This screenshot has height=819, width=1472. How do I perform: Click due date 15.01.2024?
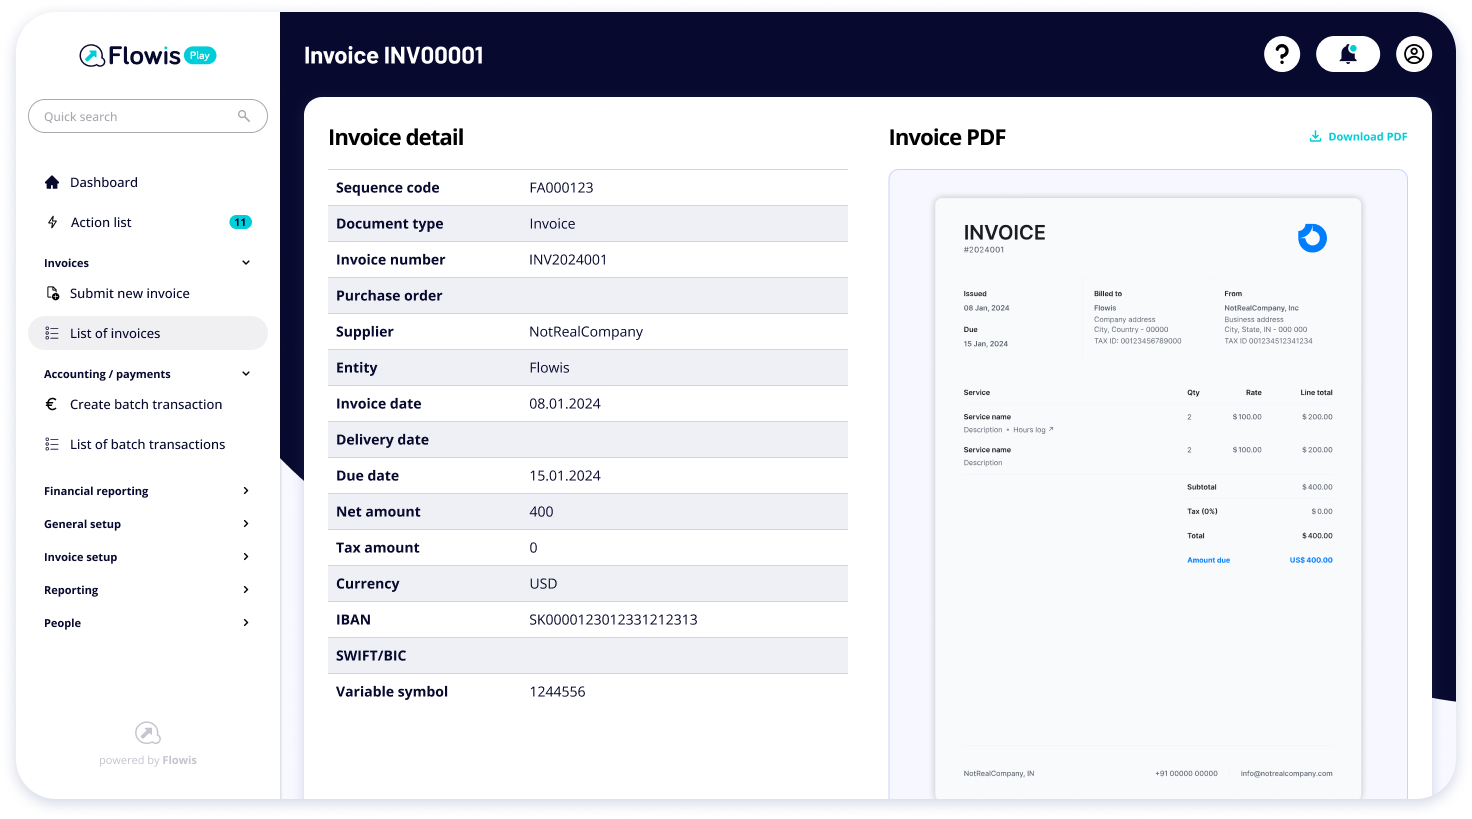click(565, 475)
